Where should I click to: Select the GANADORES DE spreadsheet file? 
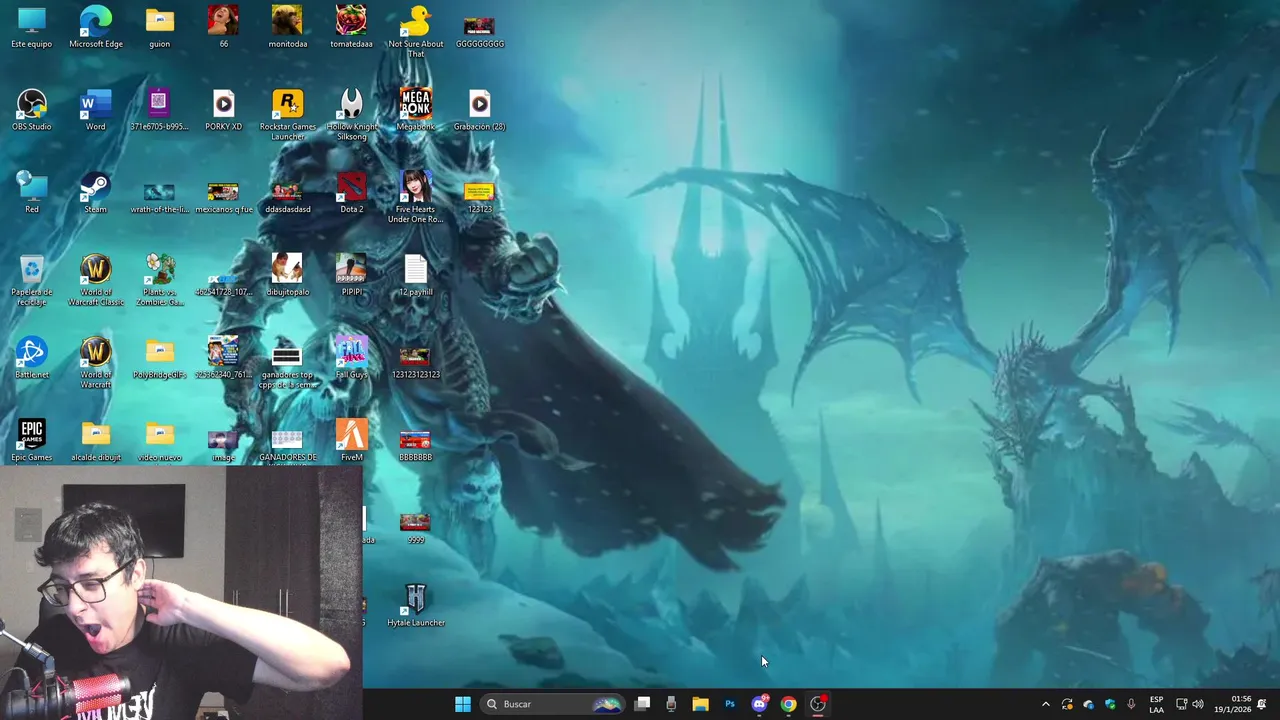click(287, 446)
